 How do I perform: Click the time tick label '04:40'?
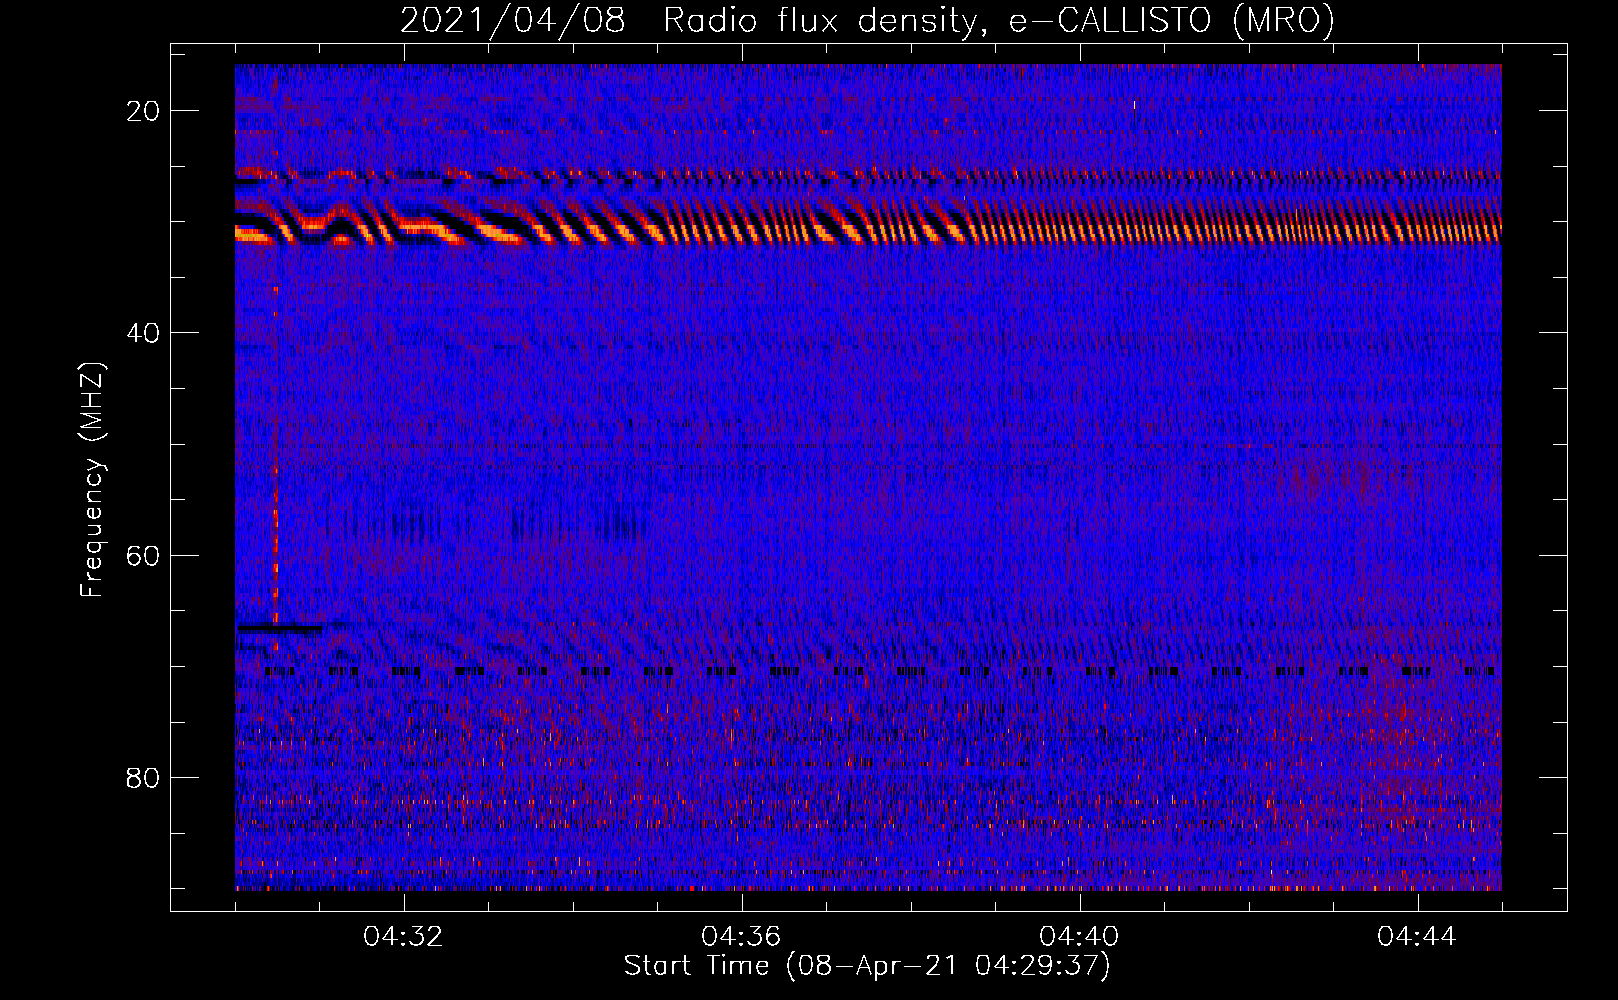[1080, 937]
